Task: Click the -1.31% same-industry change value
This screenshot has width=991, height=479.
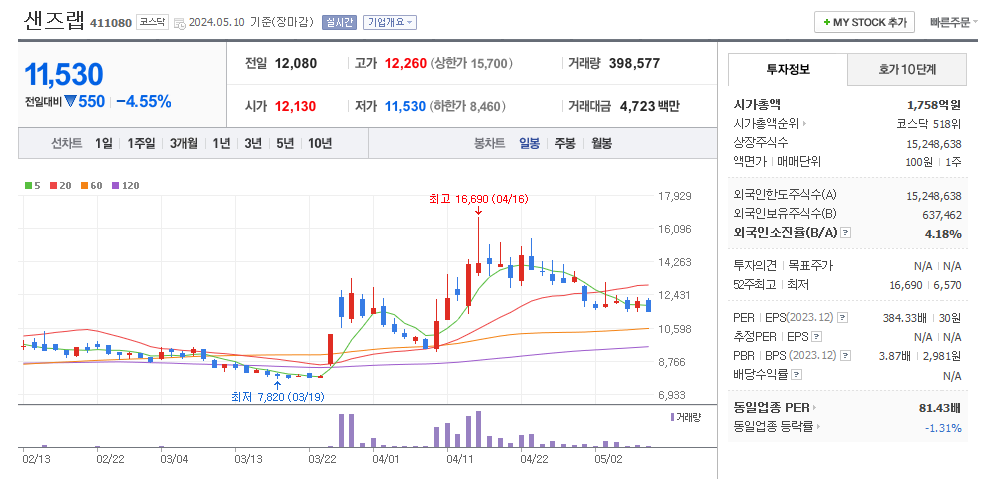Action: [x=943, y=428]
